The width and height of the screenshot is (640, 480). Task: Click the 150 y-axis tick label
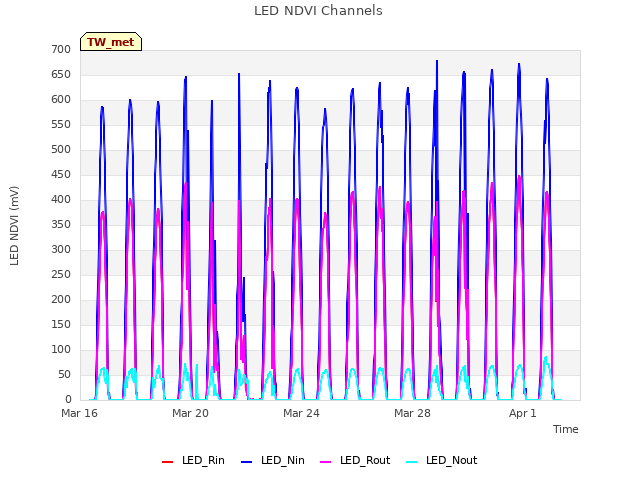click(x=61, y=324)
